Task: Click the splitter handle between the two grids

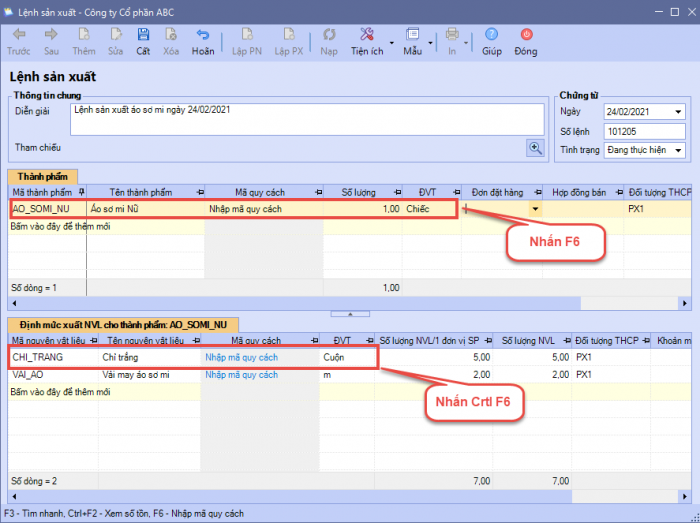Action: pos(349,313)
